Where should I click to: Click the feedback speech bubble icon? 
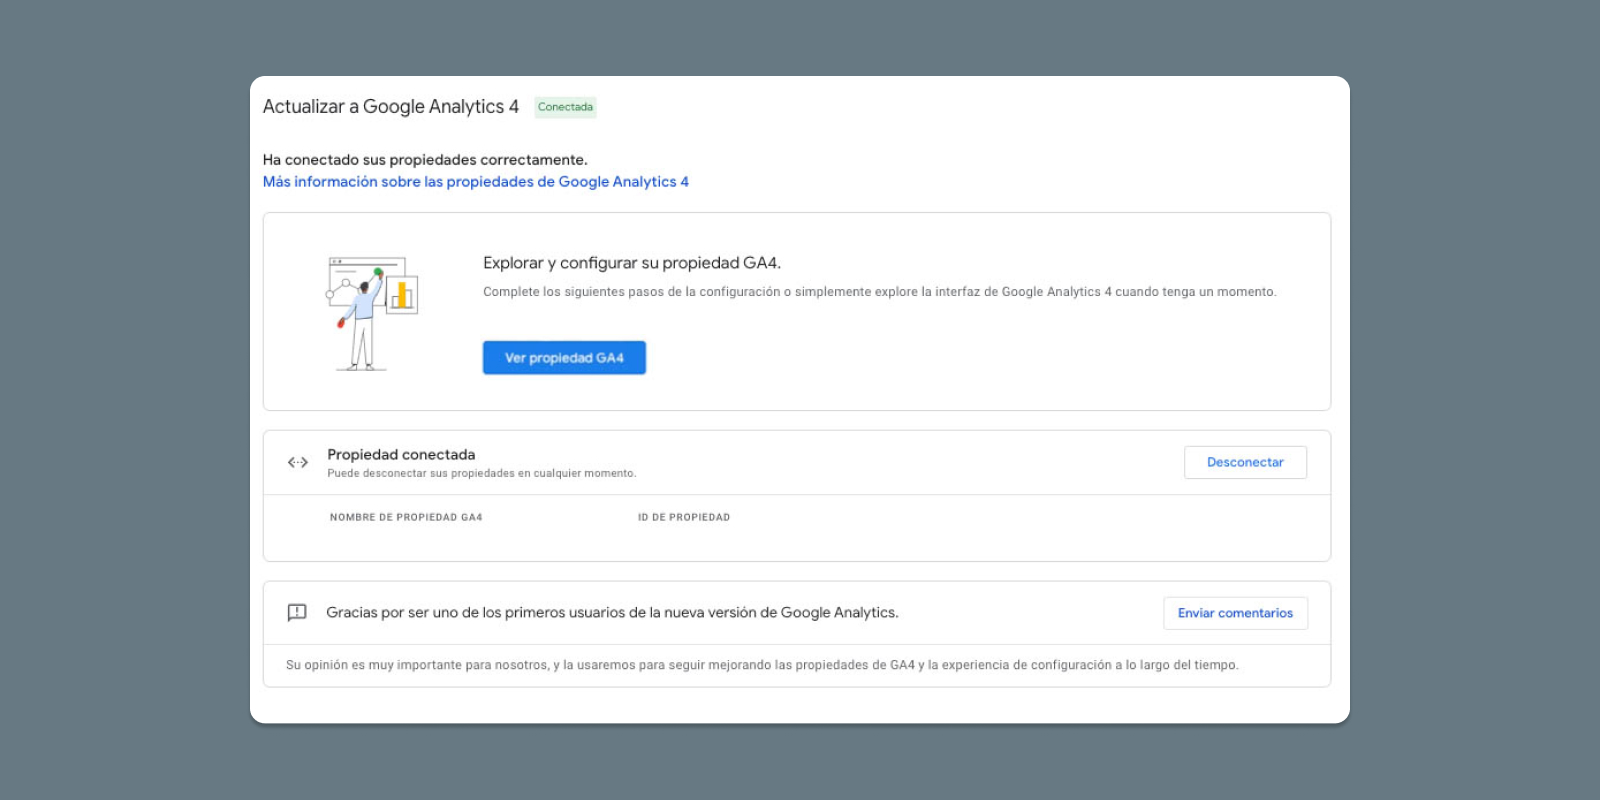tap(297, 613)
